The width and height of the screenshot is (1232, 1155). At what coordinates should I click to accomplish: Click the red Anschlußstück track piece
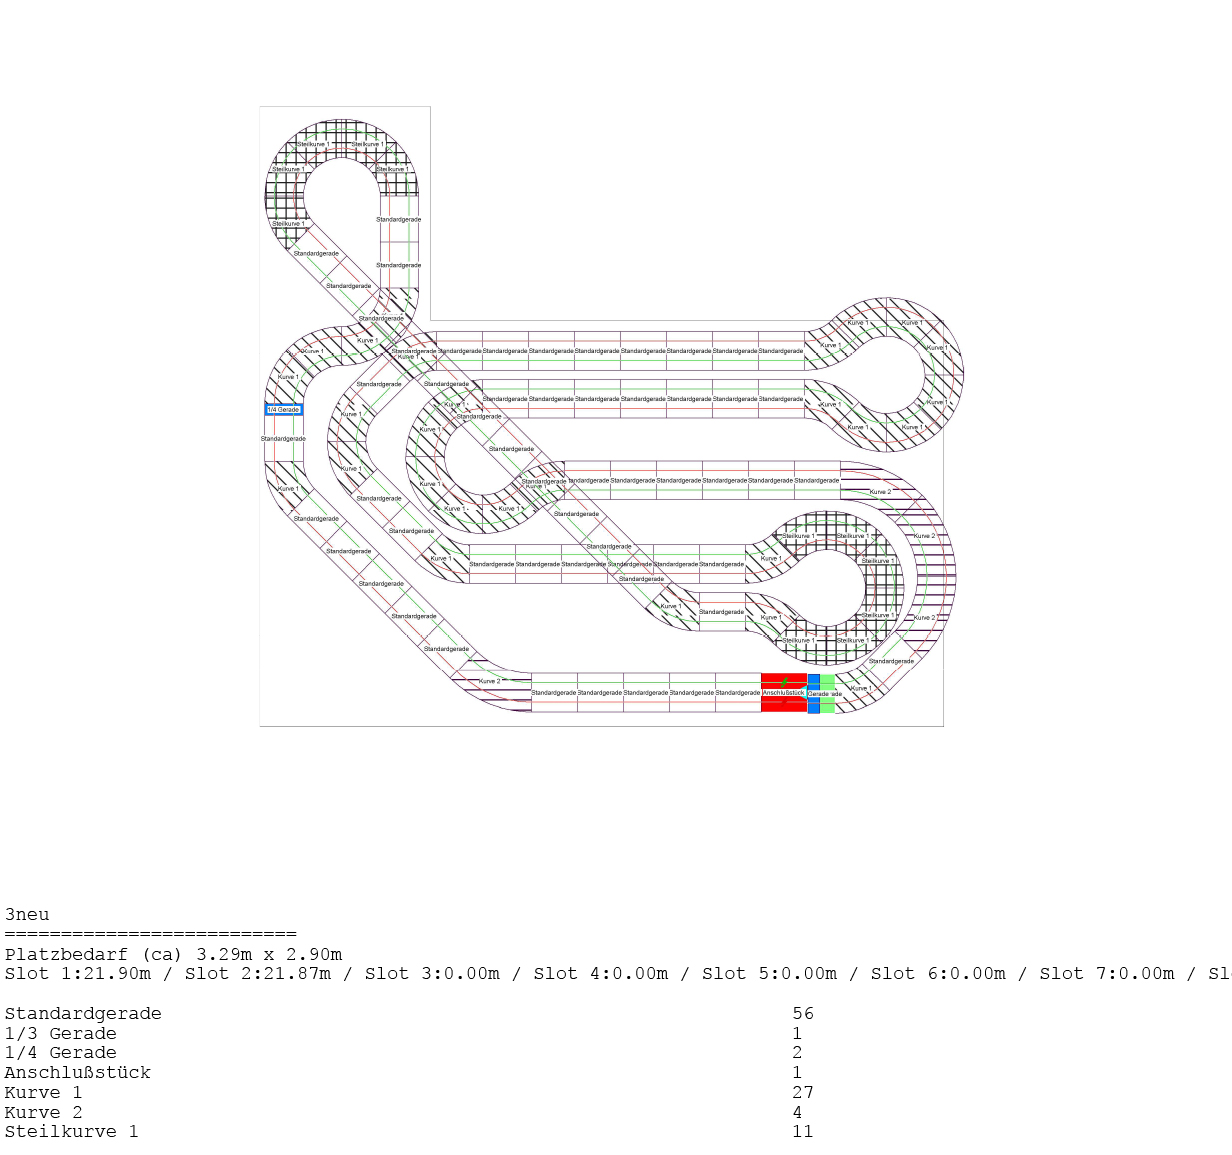point(784,692)
